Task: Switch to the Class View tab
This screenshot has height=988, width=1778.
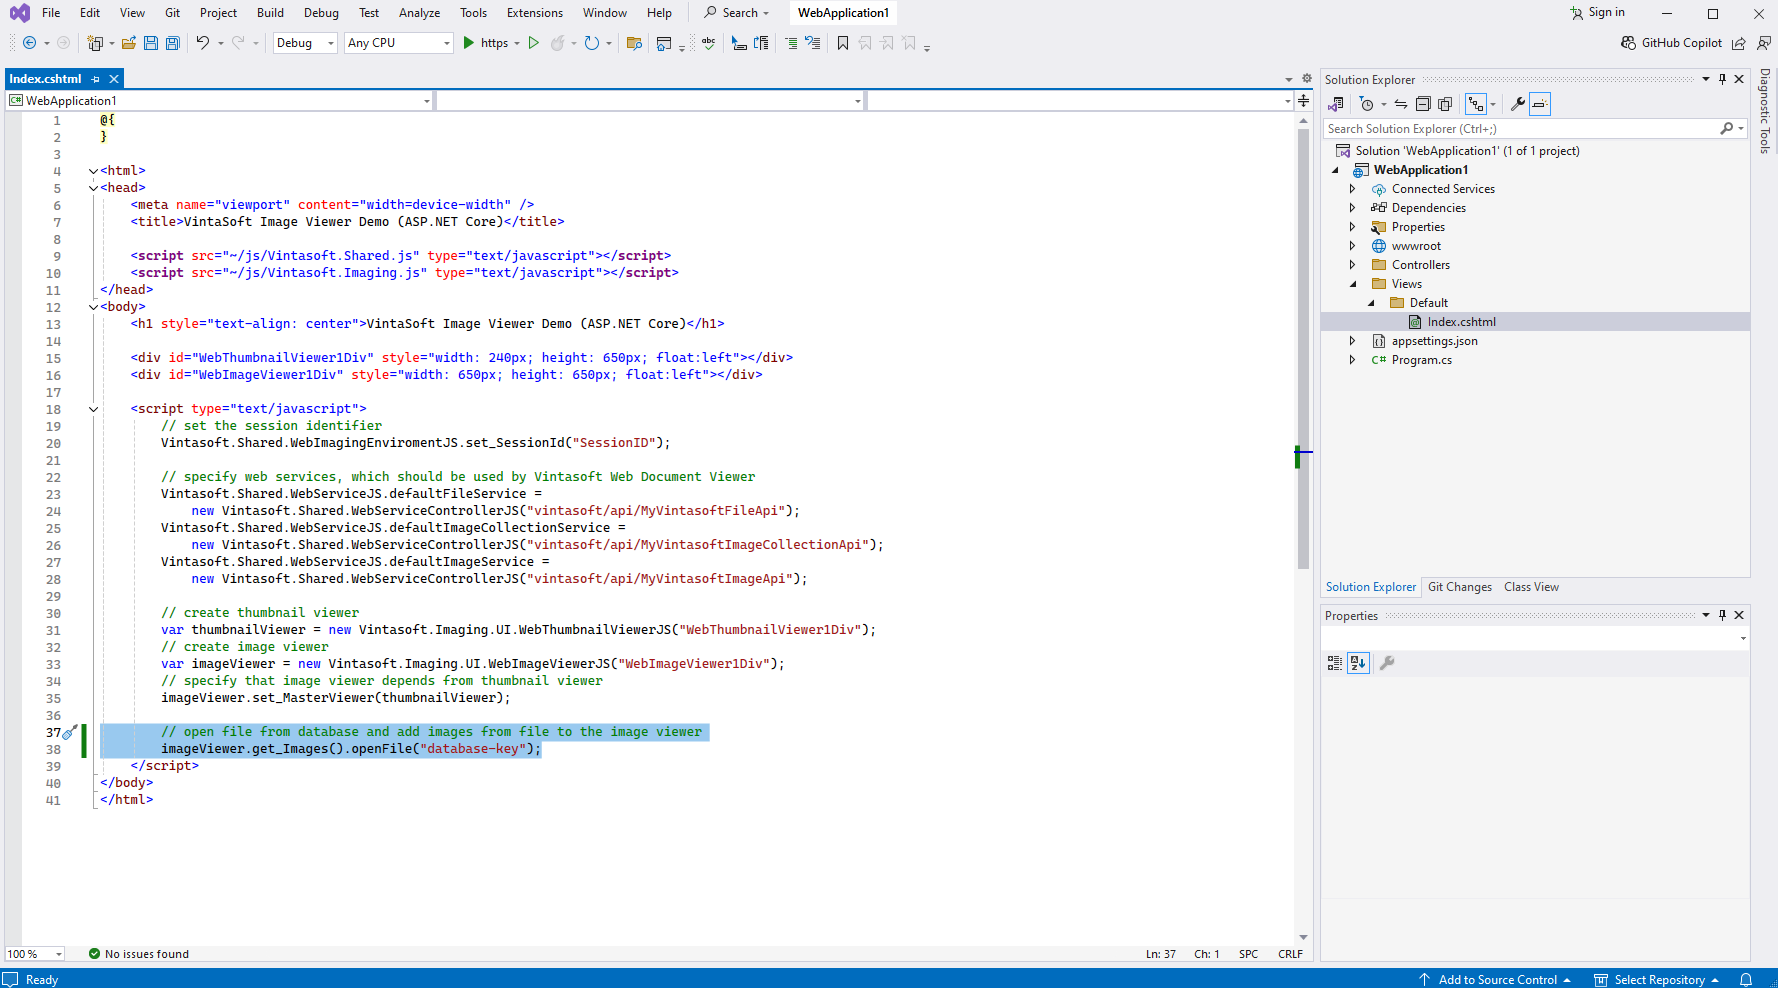Action: pyautogui.click(x=1531, y=587)
